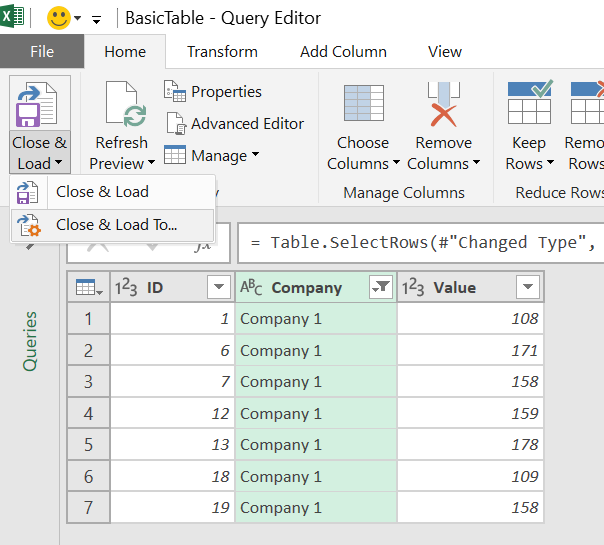
Task: Click ID cell with value 12
Action: pos(173,414)
